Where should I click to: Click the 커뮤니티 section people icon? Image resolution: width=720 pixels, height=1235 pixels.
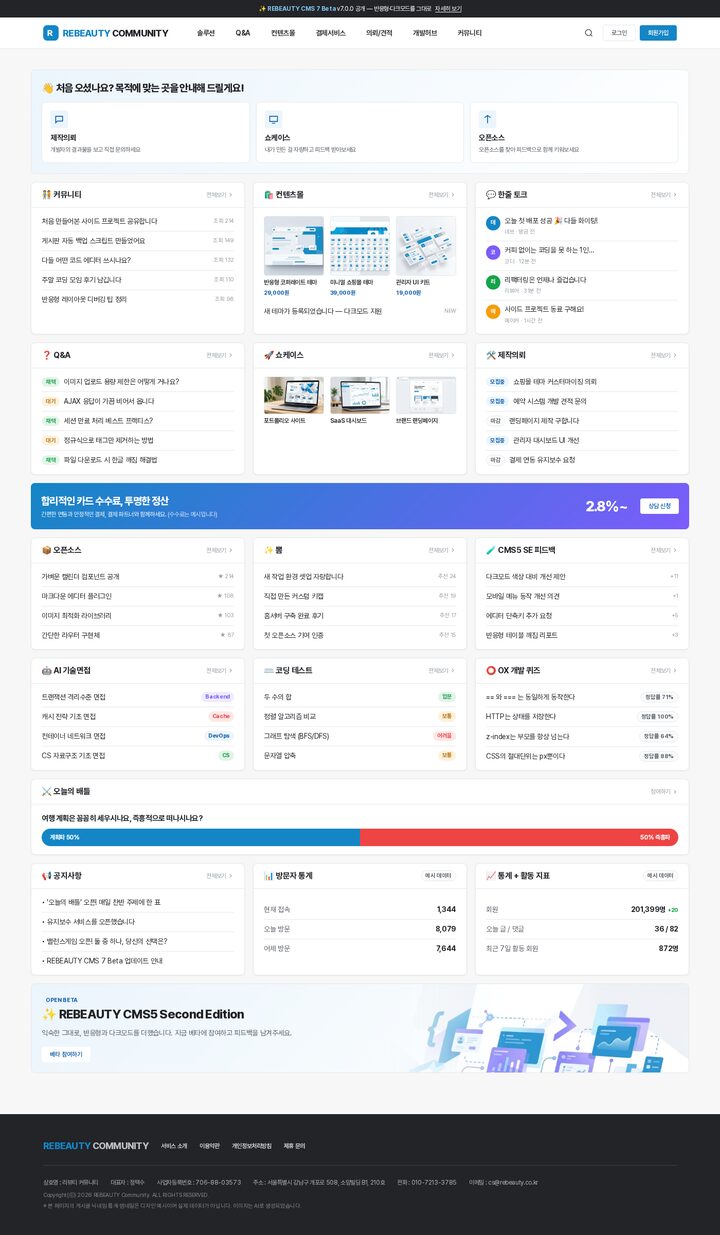tap(46, 195)
